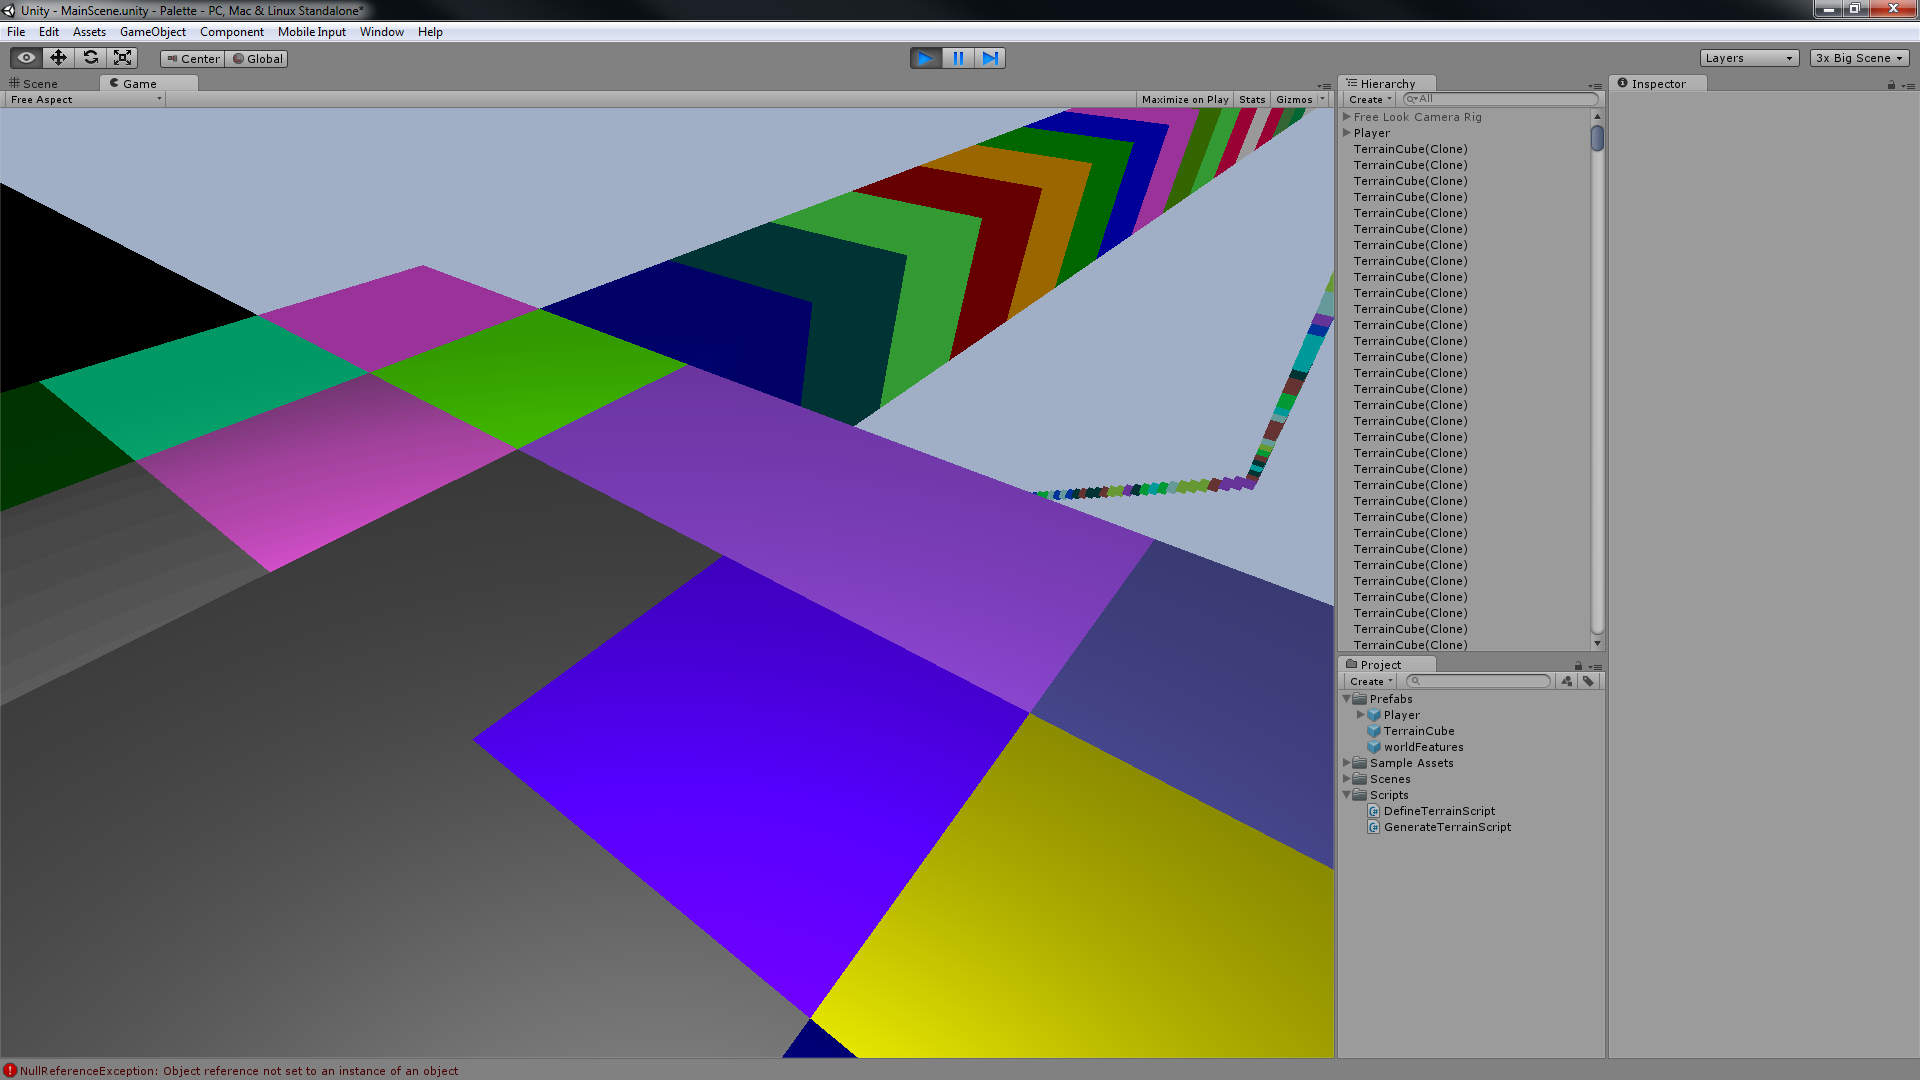Viewport: 1920px width, 1080px height.
Task: Toggle the Inspector panel lock
Action: [x=1891, y=85]
